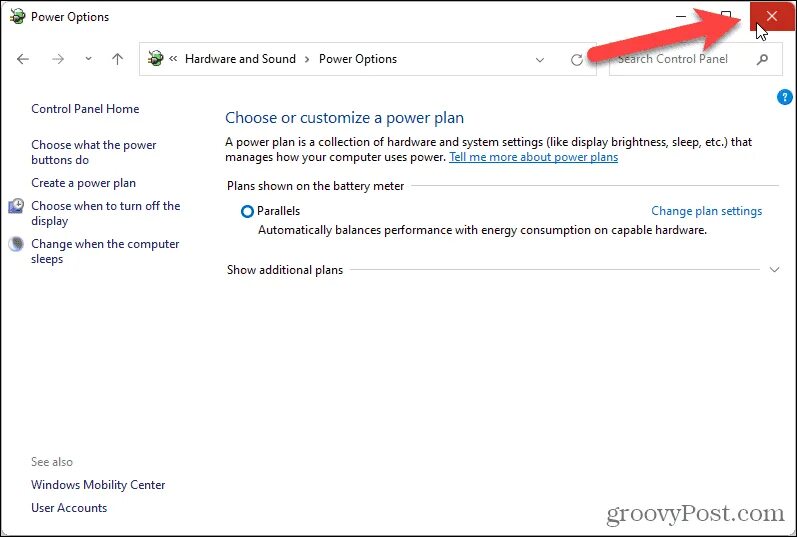Screen dimensions: 797x537
Task: Click Create a power plan link
Action: click(83, 183)
